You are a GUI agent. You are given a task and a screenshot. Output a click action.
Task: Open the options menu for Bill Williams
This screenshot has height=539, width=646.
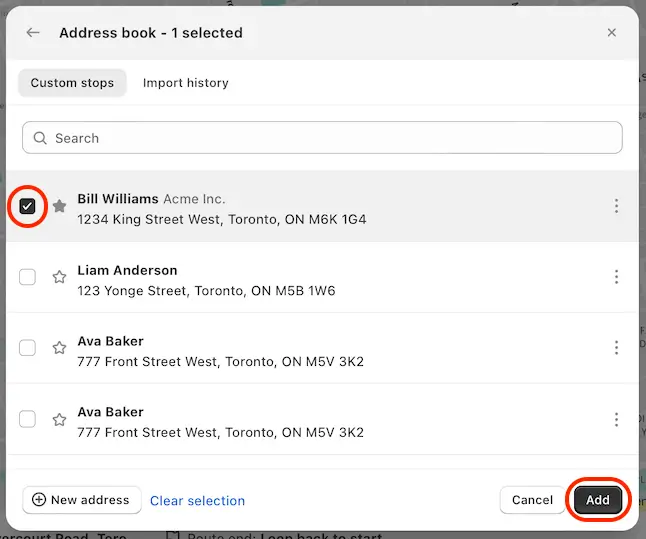point(616,206)
